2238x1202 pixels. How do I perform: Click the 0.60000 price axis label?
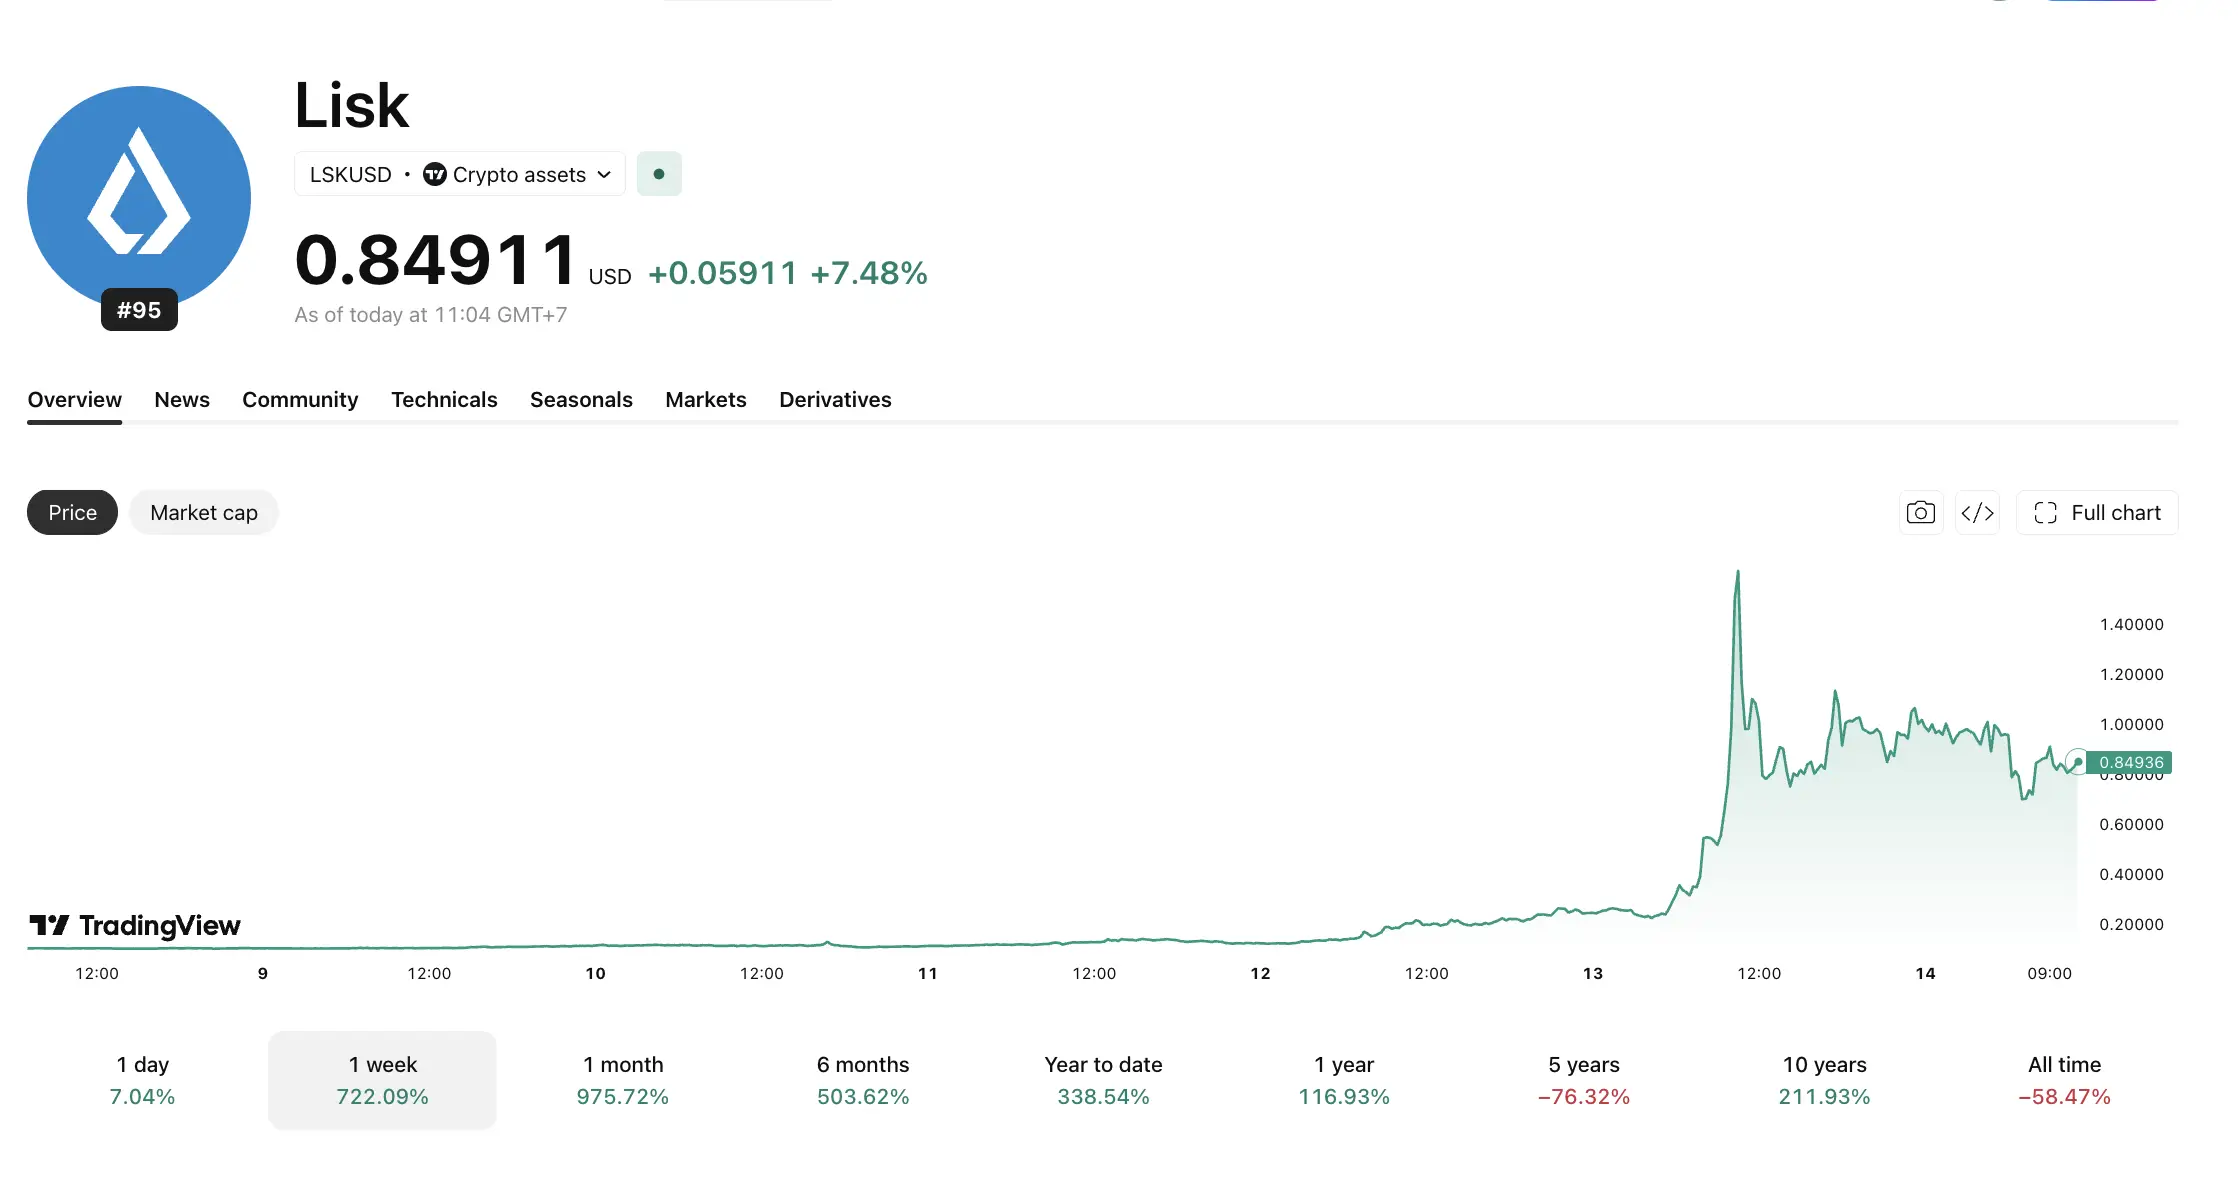tap(2132, 825)
